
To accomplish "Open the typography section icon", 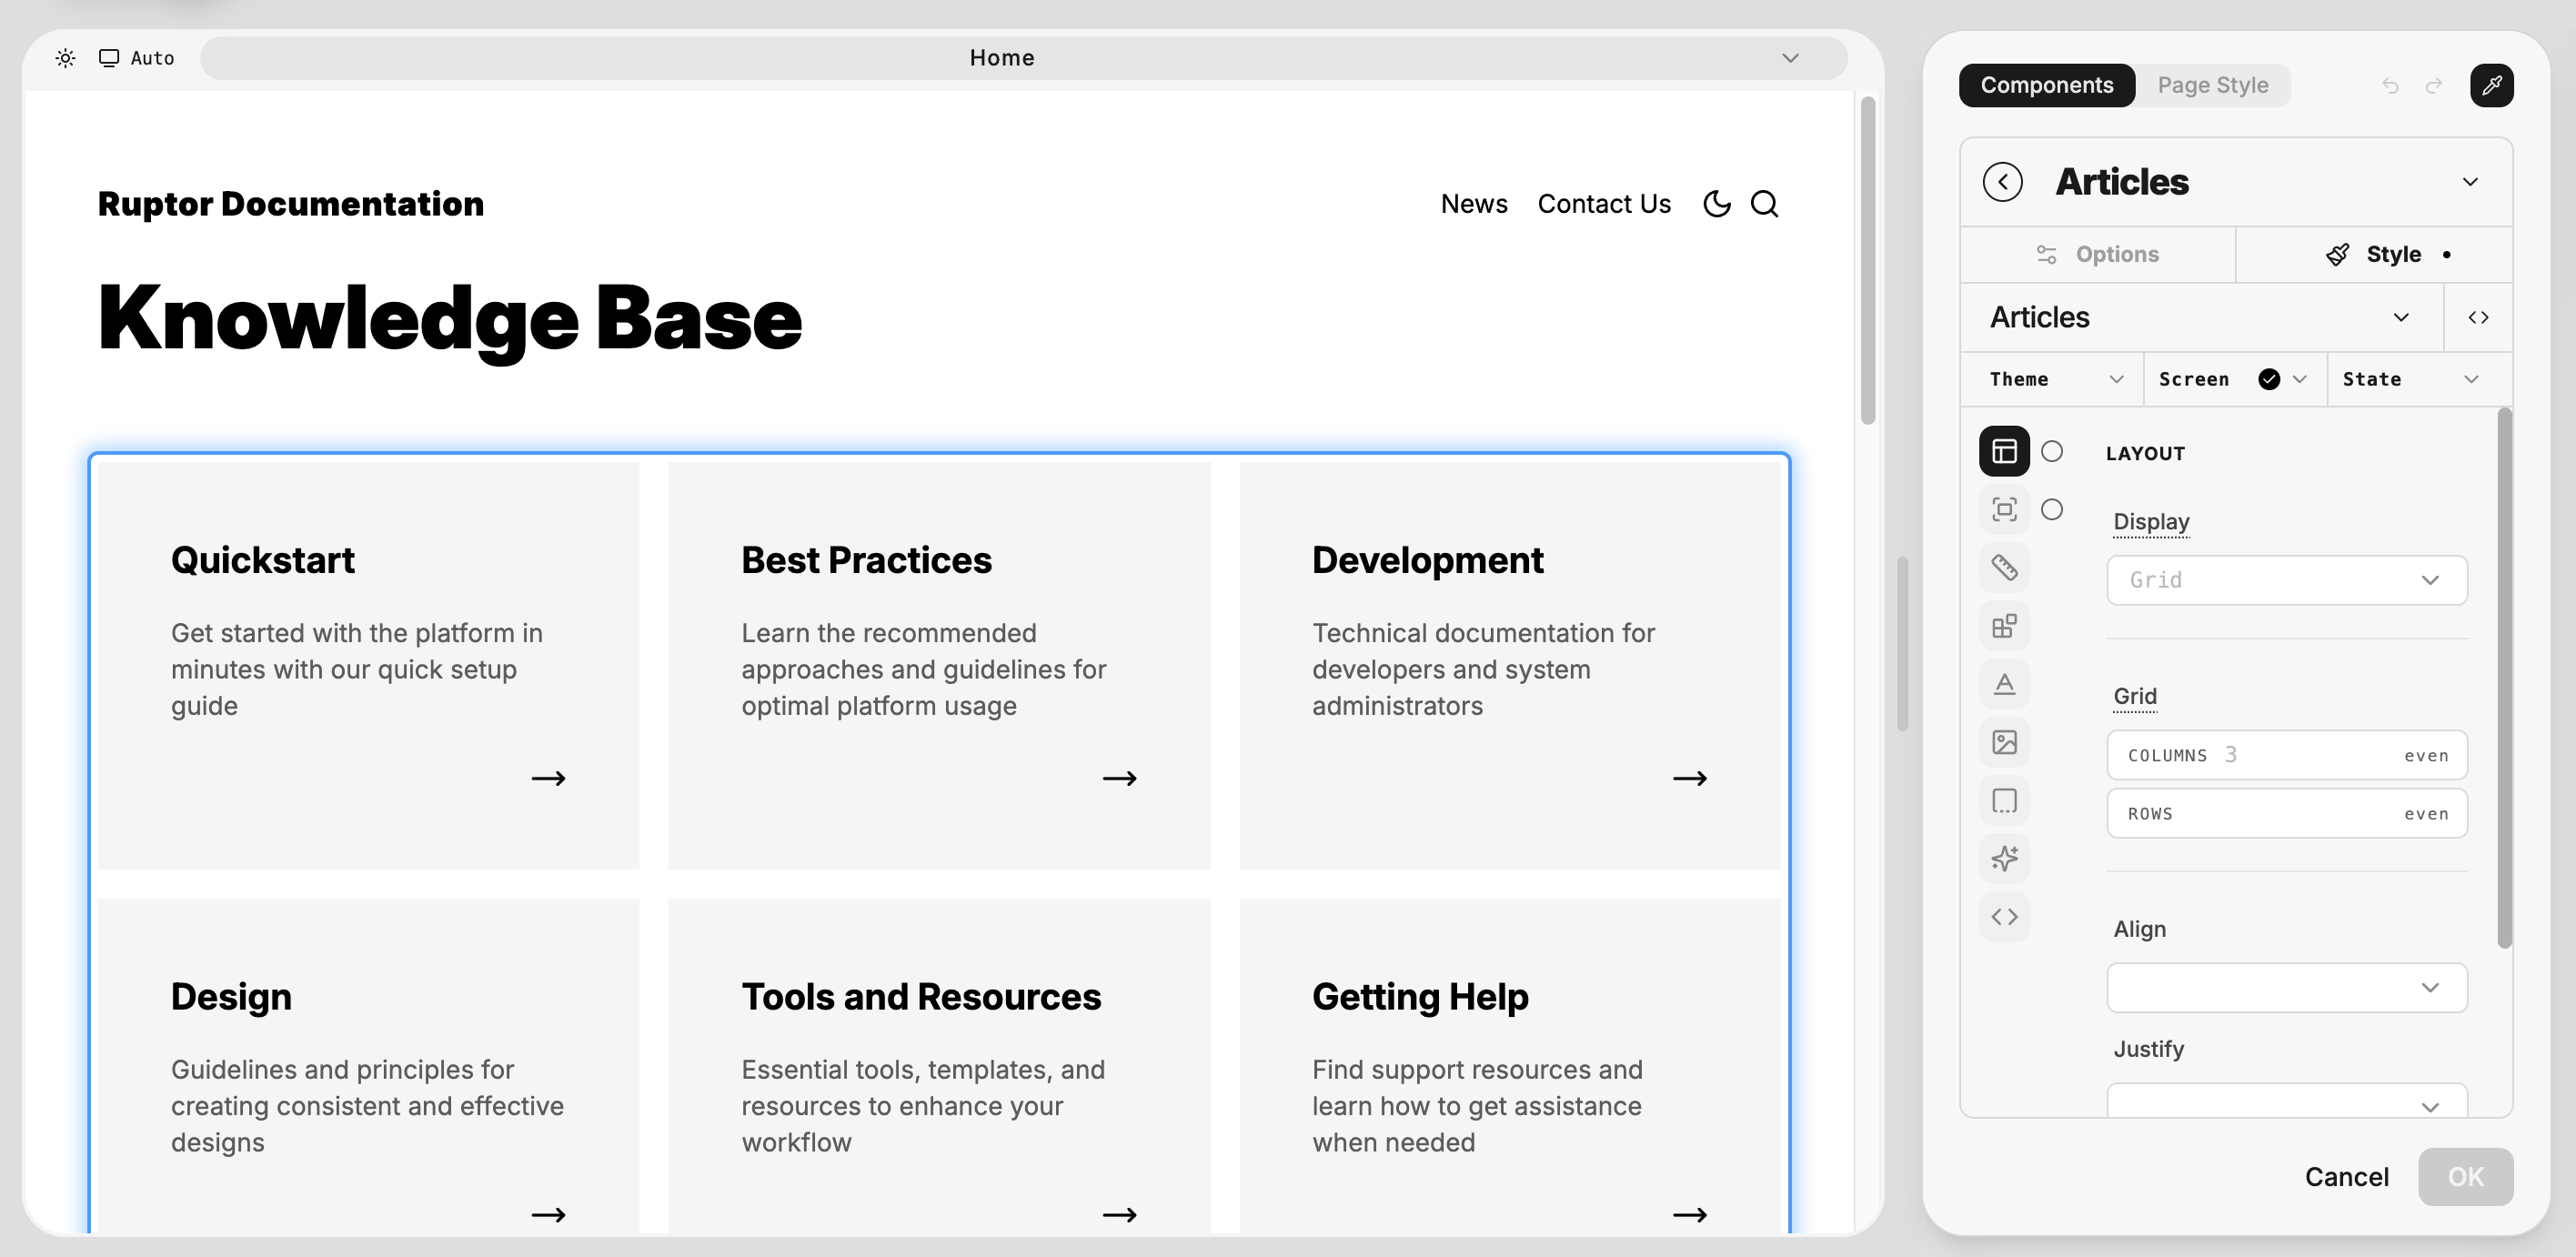I will point(2004,684).
